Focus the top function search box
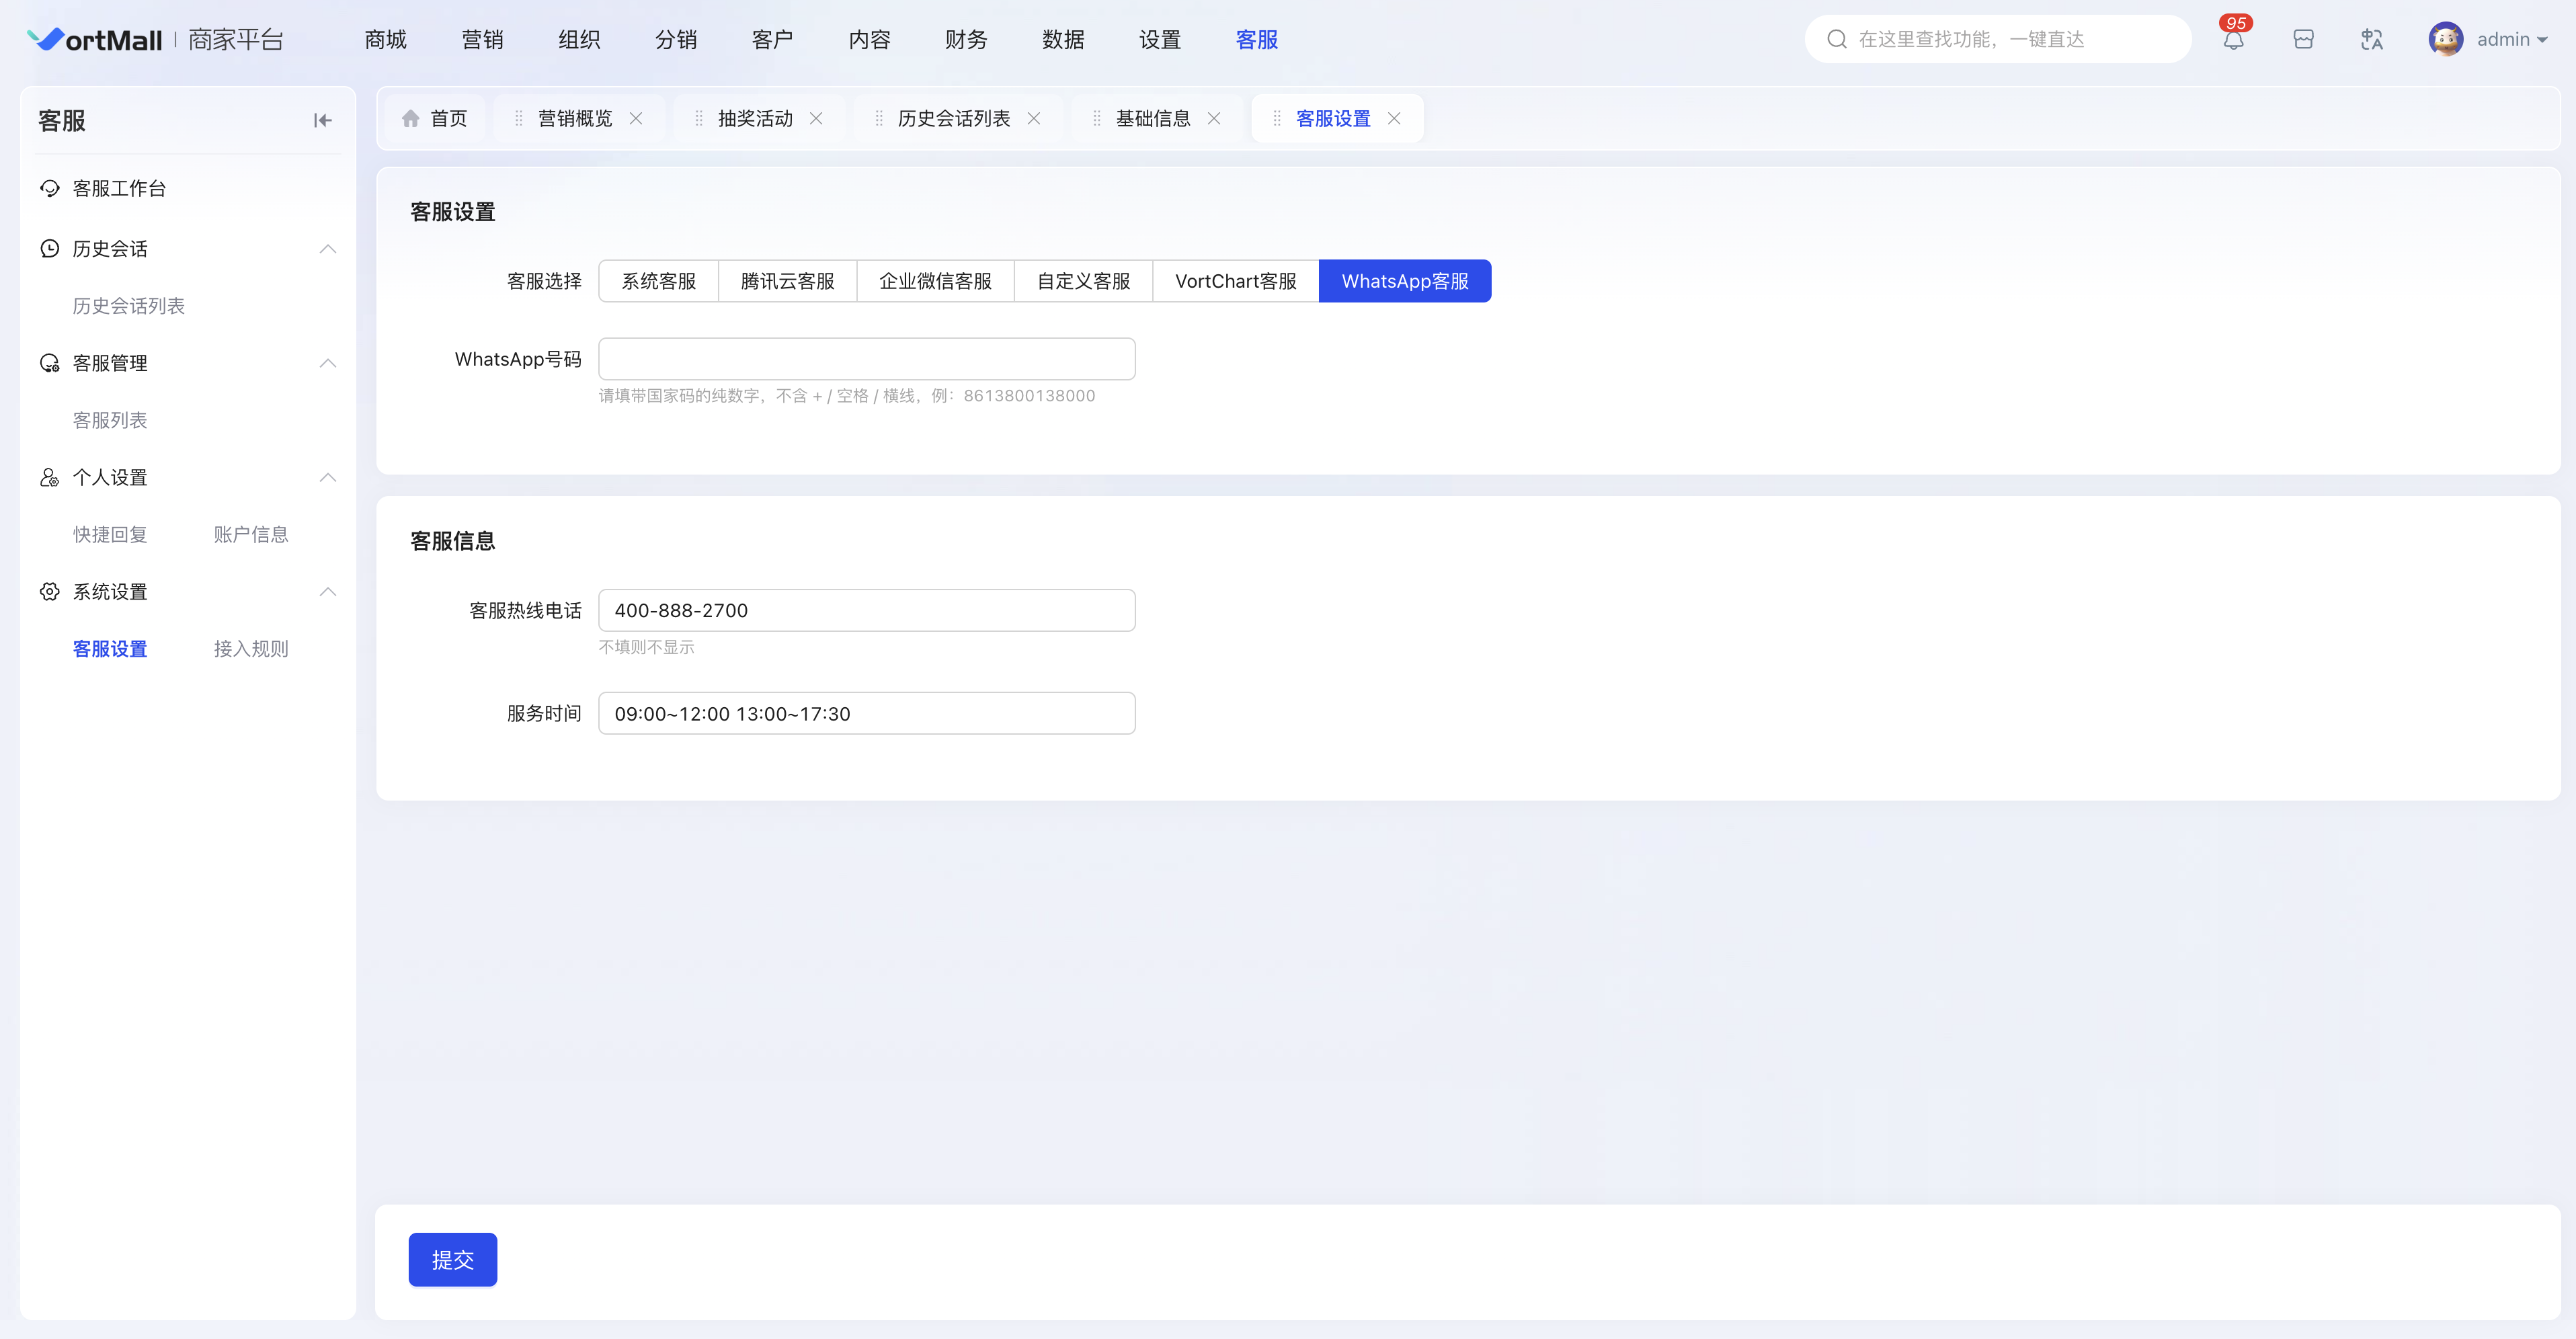This screenshot has width=2576, height=1339. click(1998, 39)
